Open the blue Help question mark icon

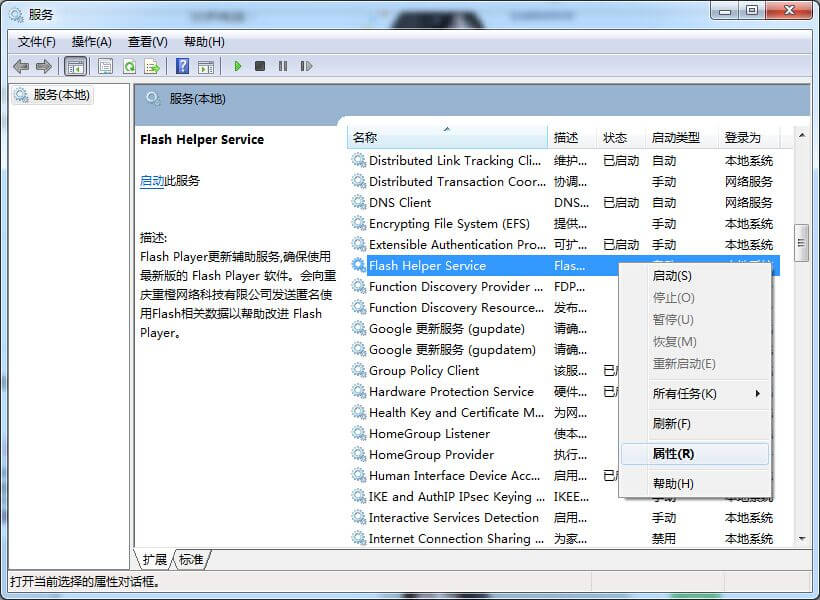182,66
